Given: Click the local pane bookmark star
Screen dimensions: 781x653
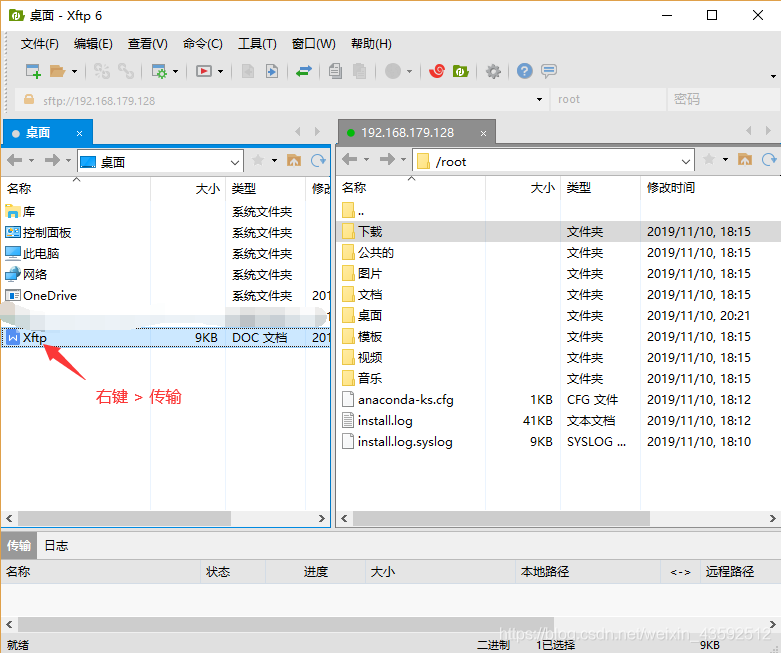Looking at the screenshot, I should pyautogui.click(x=258, y=160).
